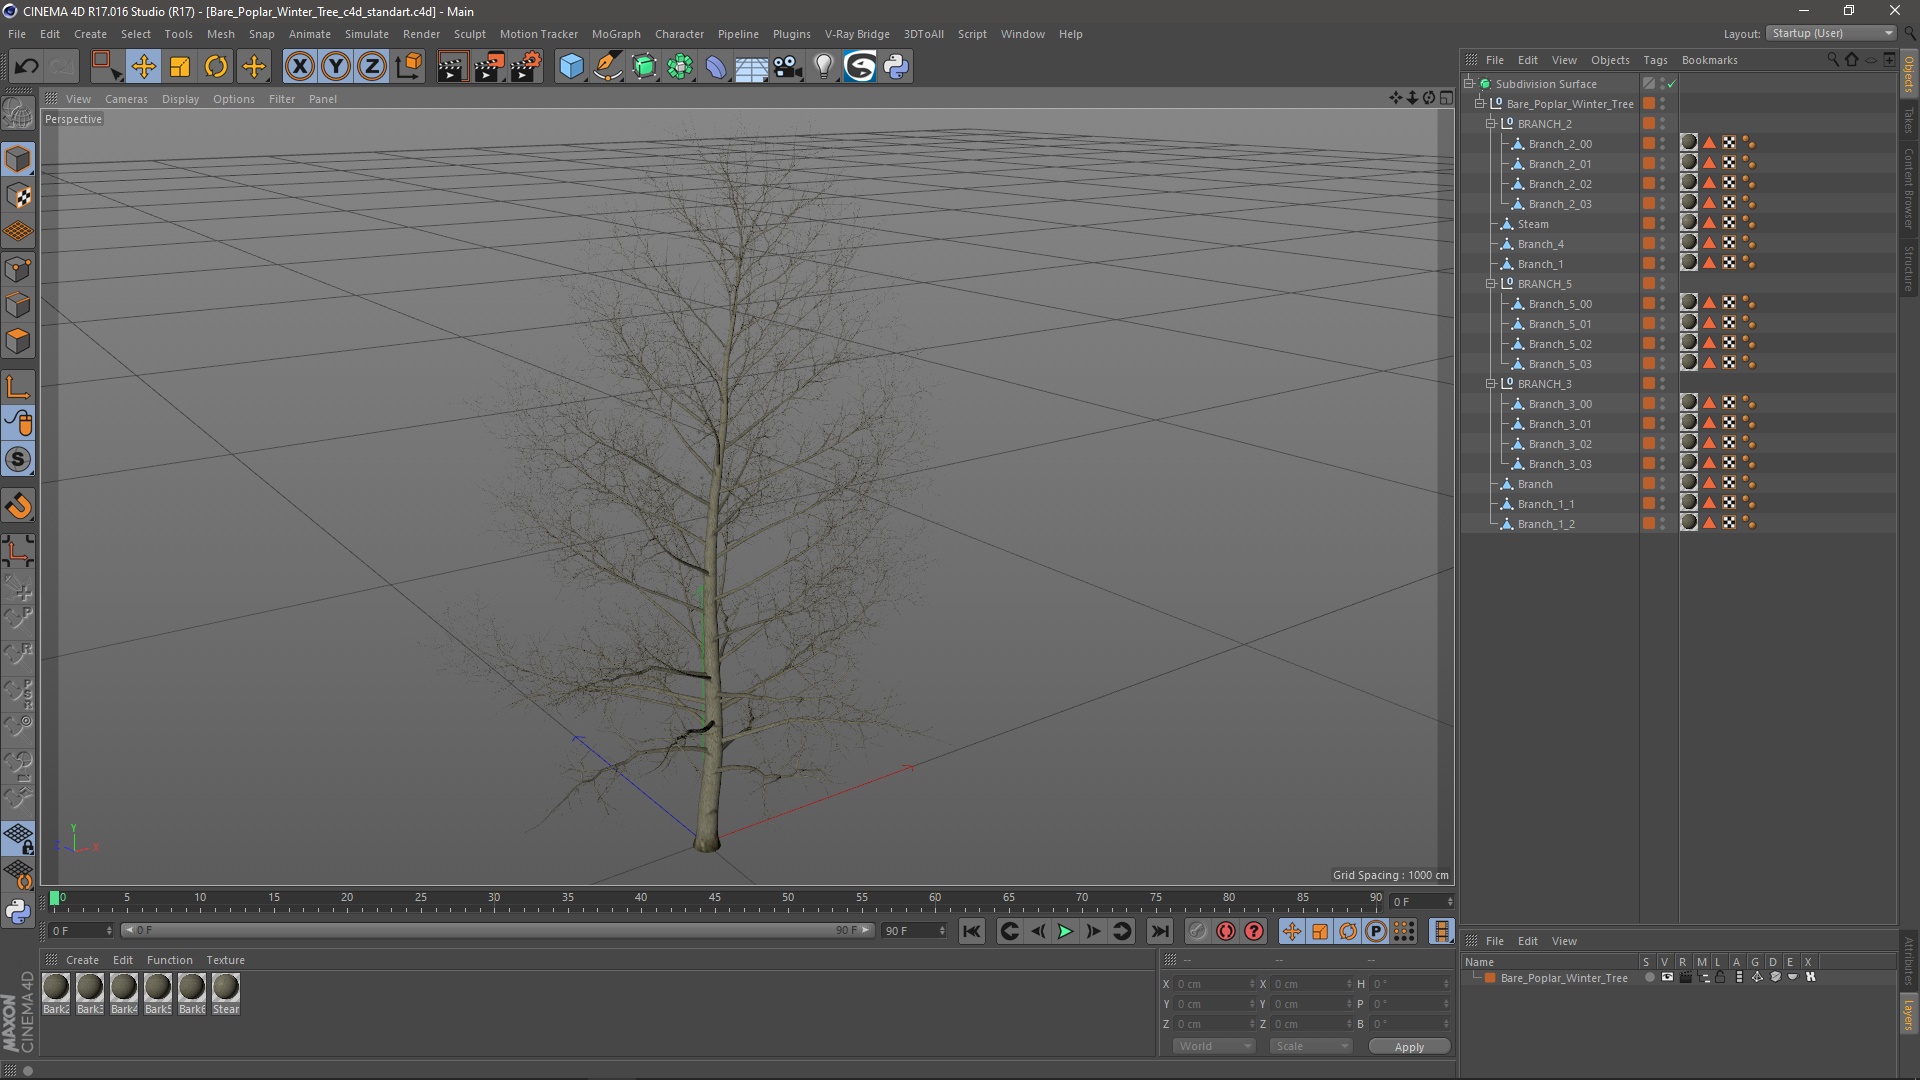Play the animation forward
The image size is (1920, 1080).
pos(1066,931)
